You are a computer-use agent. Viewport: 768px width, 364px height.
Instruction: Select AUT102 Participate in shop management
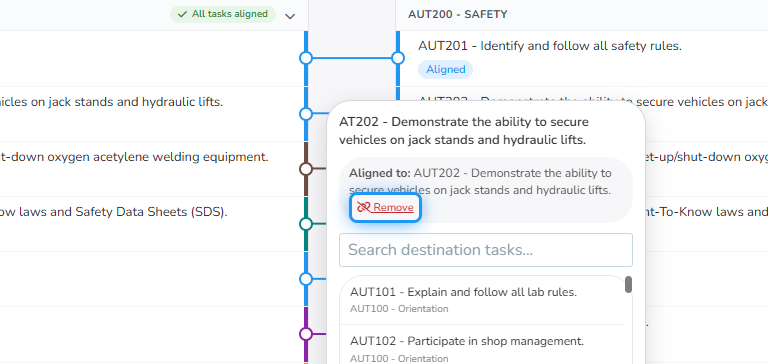[x=482, y=345]
